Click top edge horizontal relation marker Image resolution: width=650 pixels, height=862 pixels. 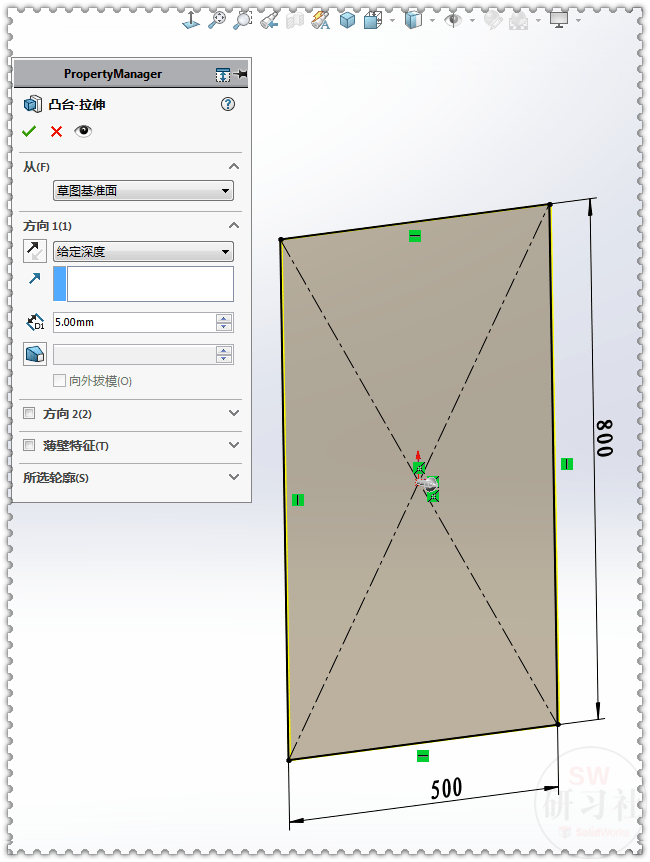(x=415, y=236)
